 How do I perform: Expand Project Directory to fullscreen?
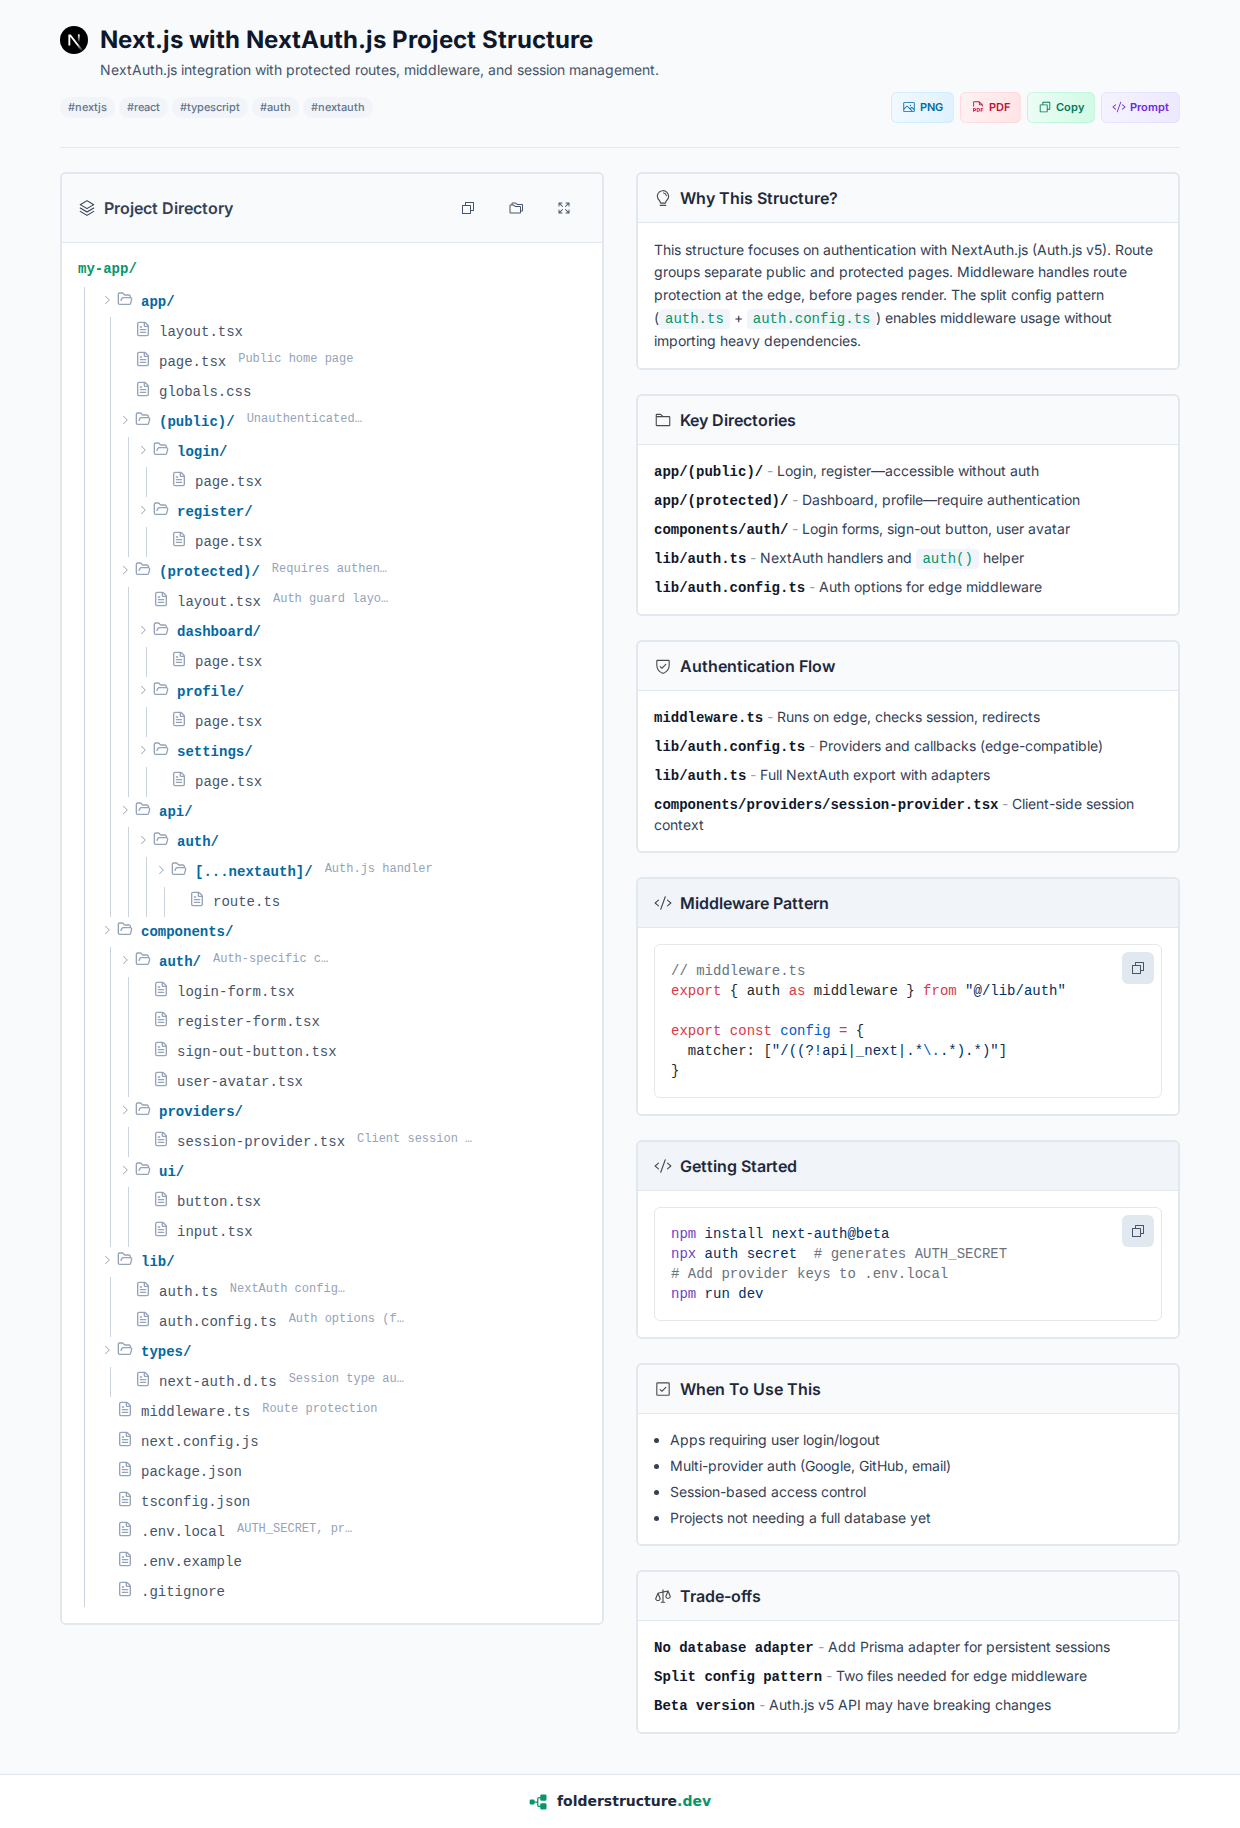564,208
